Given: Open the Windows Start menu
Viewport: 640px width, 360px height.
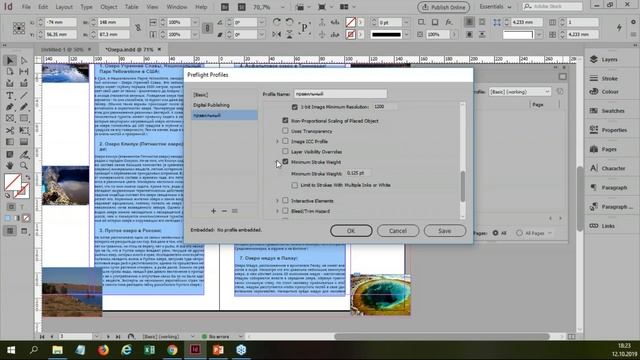Looking at the screenshot, I should click(x=11, y=350).
